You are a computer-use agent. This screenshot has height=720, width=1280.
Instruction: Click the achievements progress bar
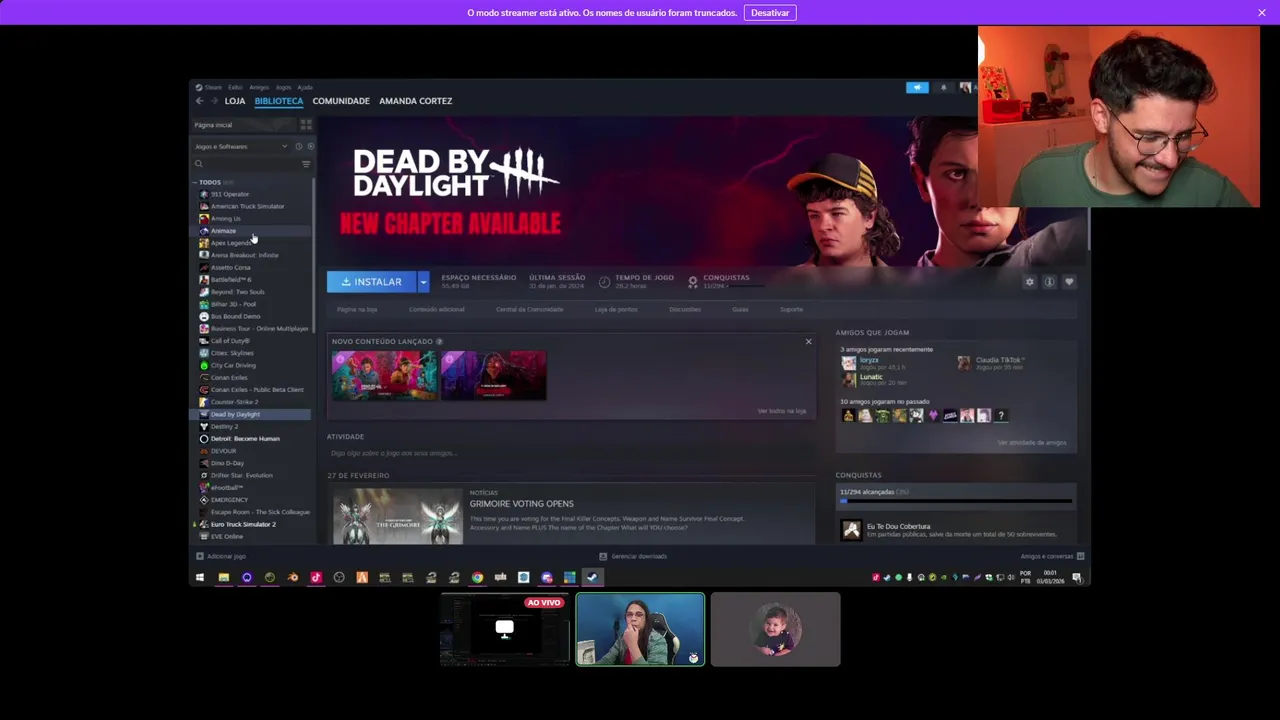tap(955, 501)
